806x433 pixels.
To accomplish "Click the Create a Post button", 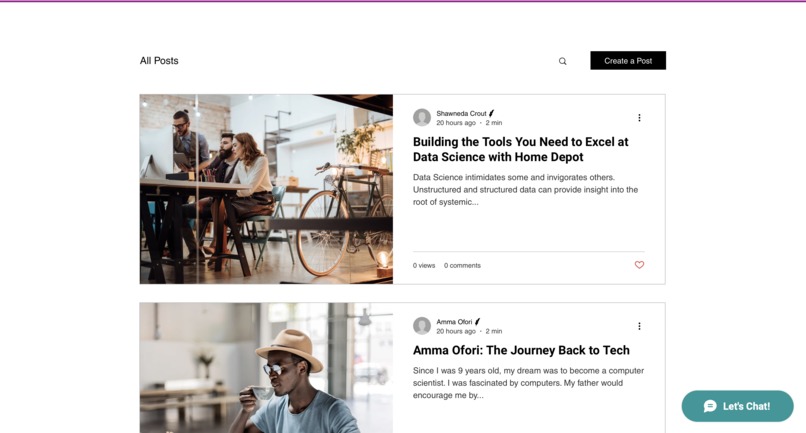I will coord(628,61).
